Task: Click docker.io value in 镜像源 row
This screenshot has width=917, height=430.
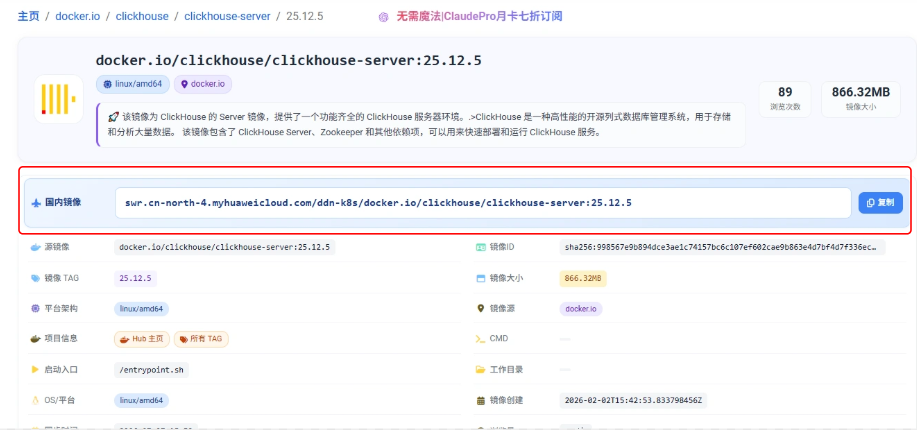Action: click(581, 308)
